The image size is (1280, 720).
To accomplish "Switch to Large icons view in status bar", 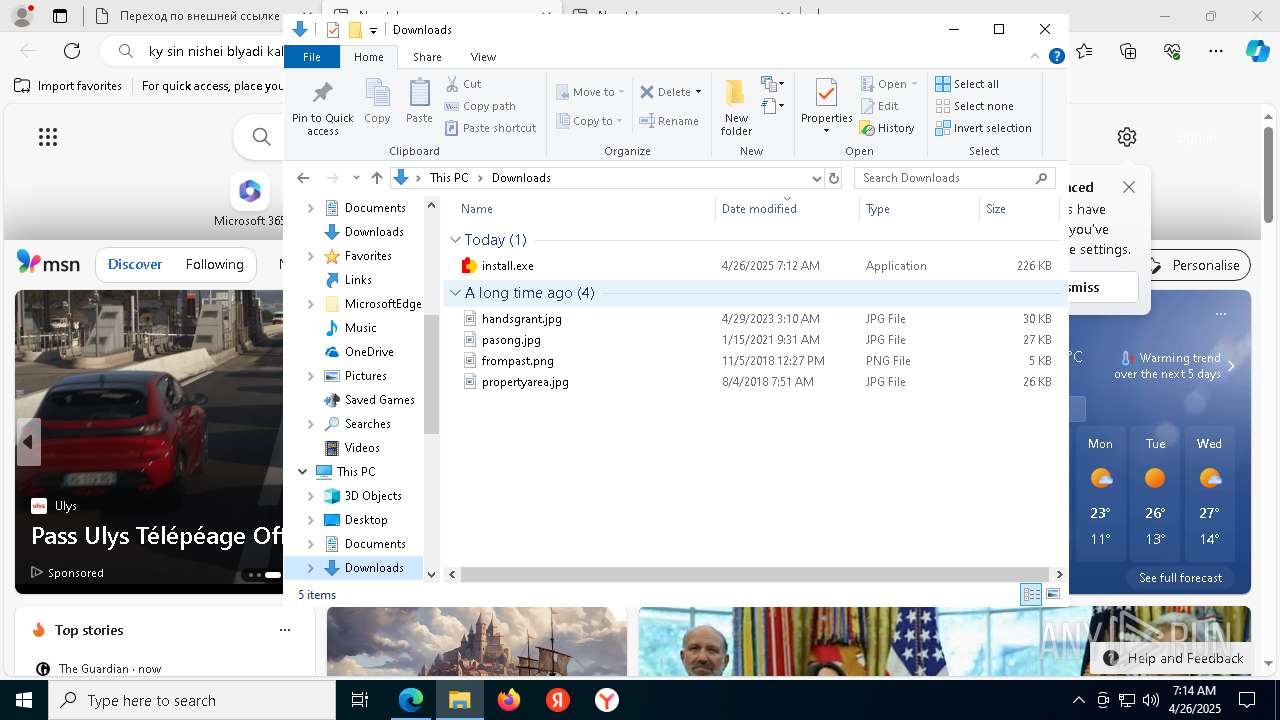I will pyautogui.click(x=1052, y=595).
